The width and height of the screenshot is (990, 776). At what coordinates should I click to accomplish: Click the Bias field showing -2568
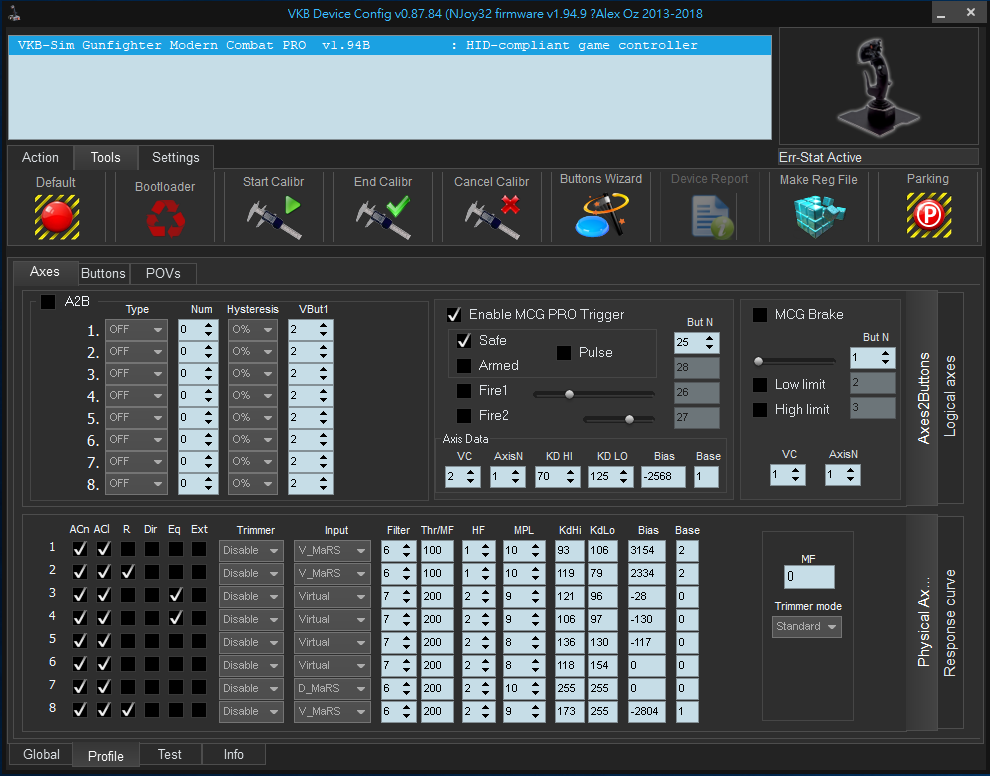tap(663, 478)
